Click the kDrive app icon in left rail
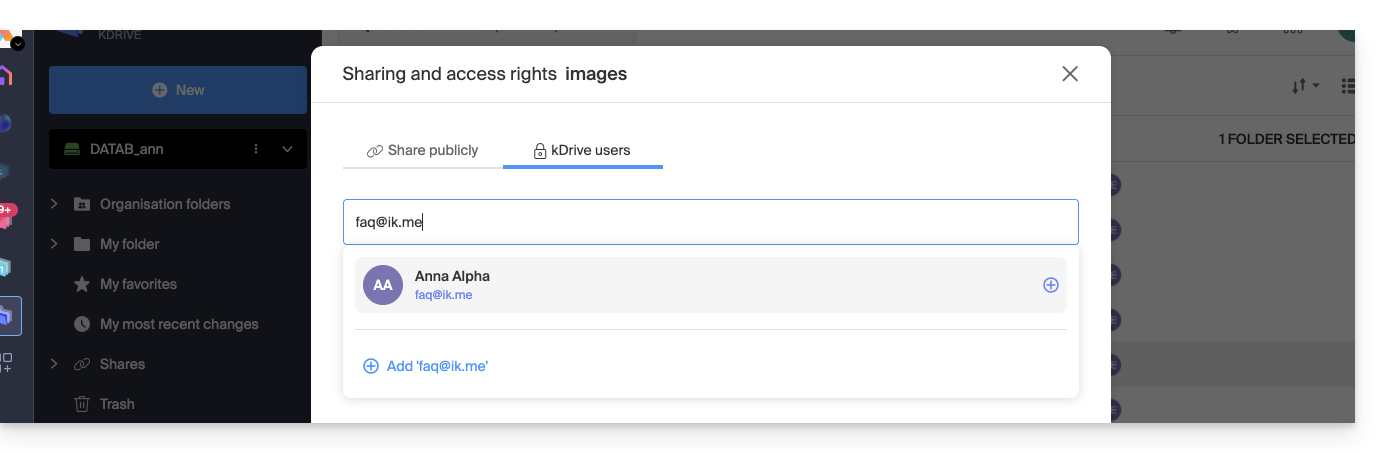1385x453 pixels. coord(6,317)
